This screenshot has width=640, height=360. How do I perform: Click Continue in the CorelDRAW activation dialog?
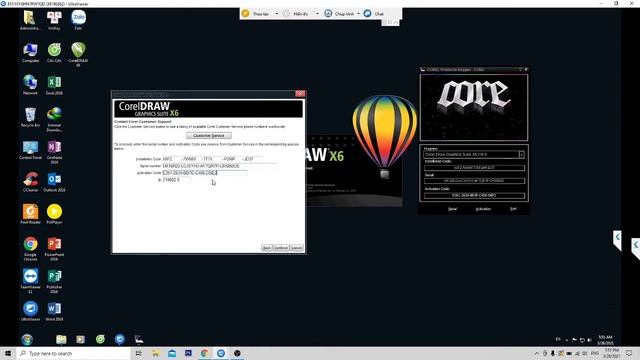click(x=281, y=248)
